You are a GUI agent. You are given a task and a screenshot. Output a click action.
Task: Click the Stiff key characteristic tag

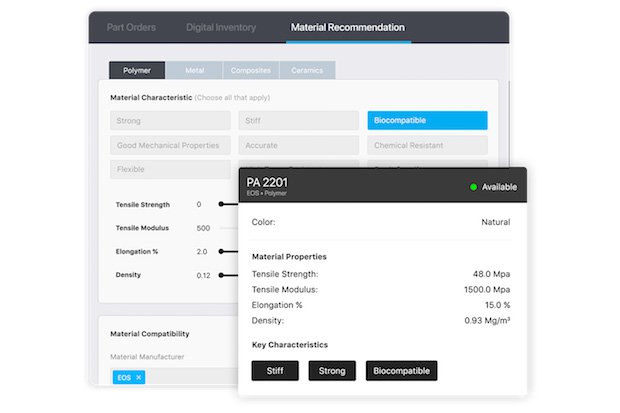point(275,371)
